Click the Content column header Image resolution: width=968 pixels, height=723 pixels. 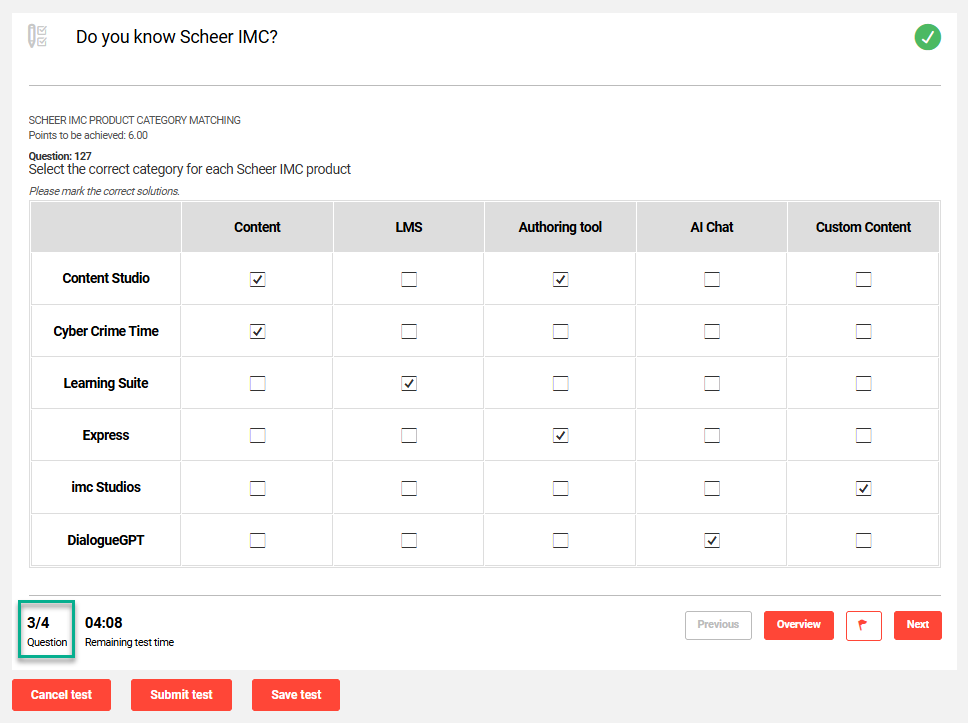[257, 227]
